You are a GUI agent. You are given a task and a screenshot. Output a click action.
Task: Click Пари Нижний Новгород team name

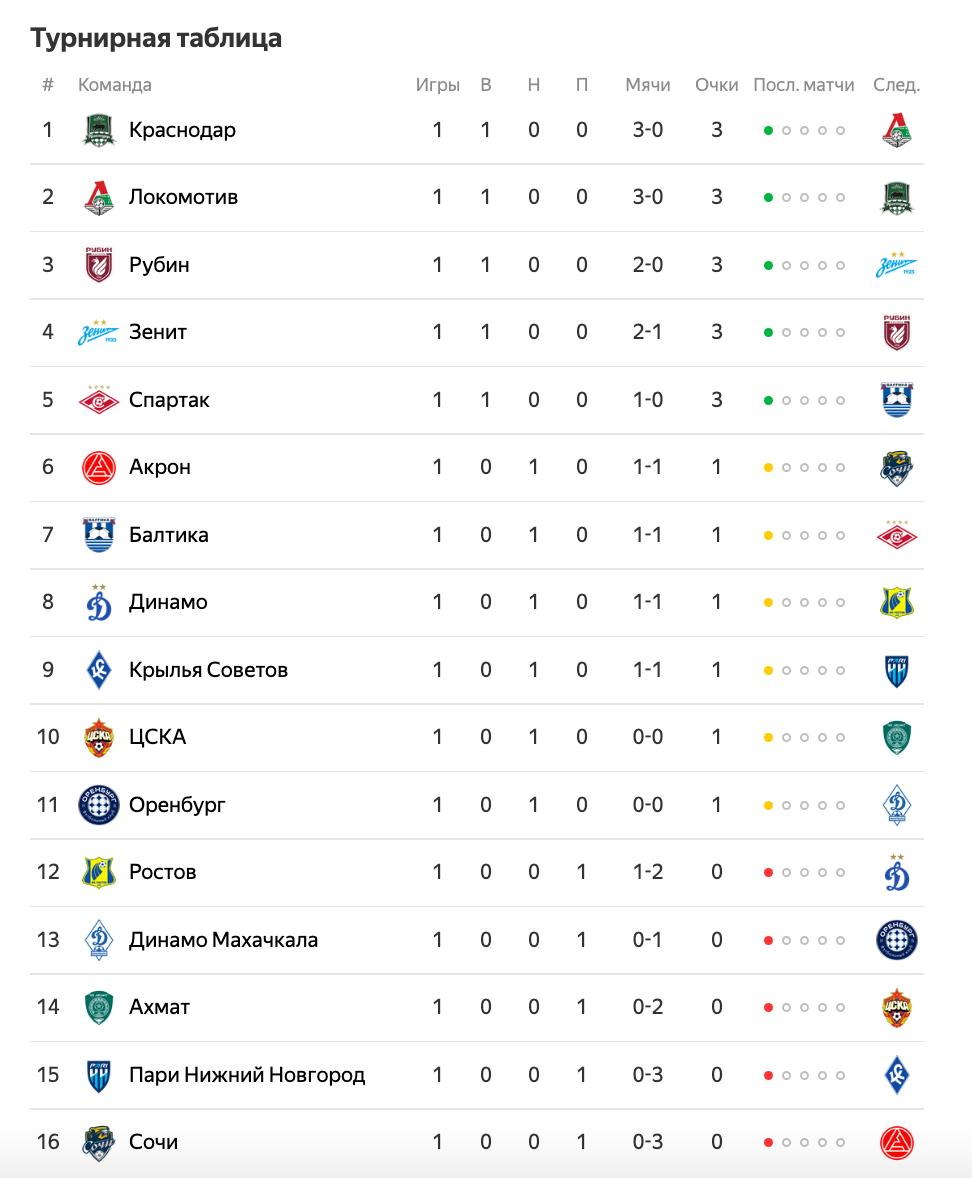pyautogui.click(x=247, y=1074)
